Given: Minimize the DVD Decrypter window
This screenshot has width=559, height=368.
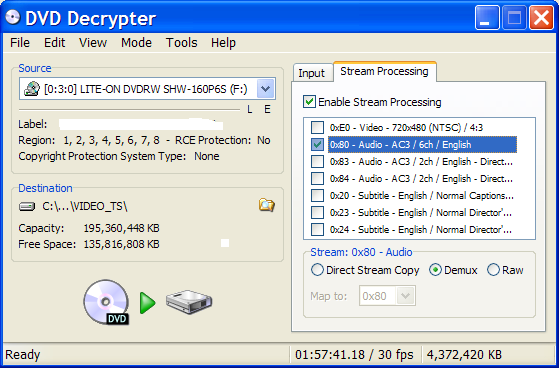Looking at the screenshot, I should [487, 18].
